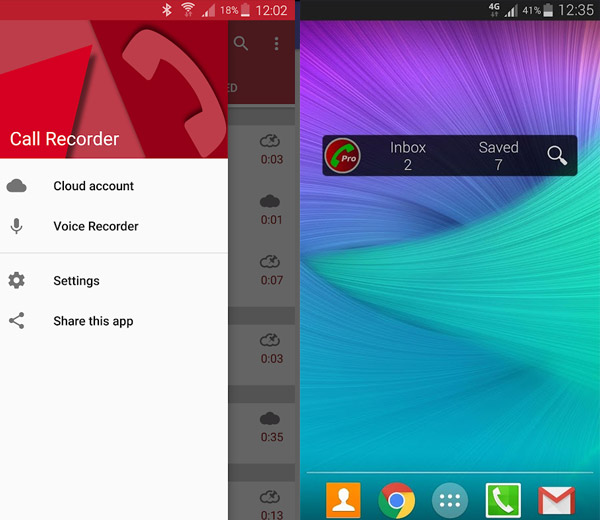The height and width of the screenshot is (520, 600).
Task: Launch Chrome from the dock
Action: pyautogui.click(x=397, y=499)
